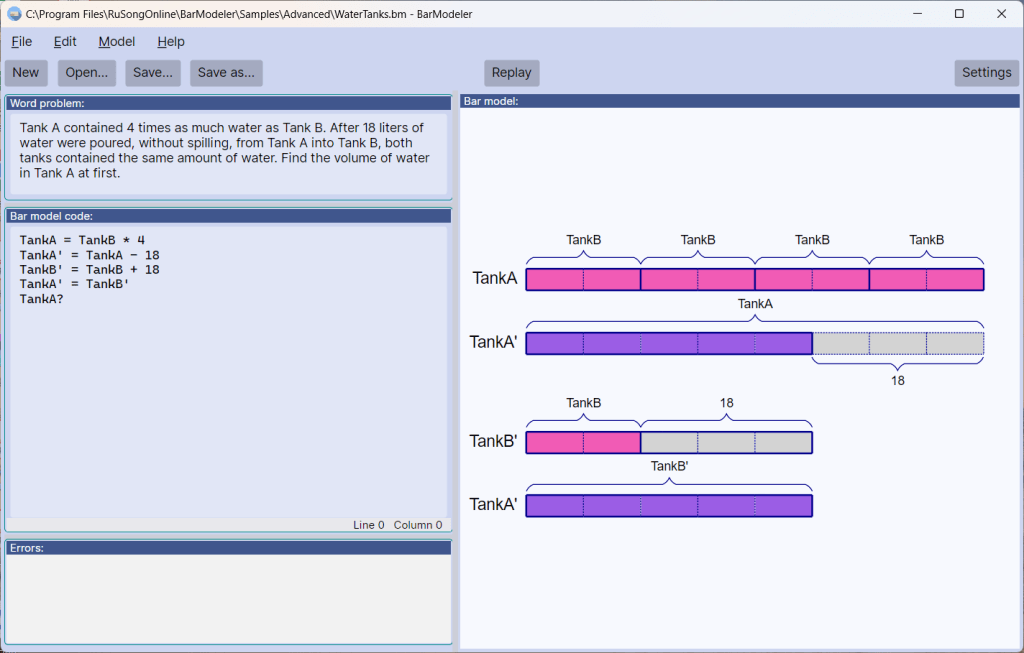Place the cursor on the 'TankA?' code line

41,299
